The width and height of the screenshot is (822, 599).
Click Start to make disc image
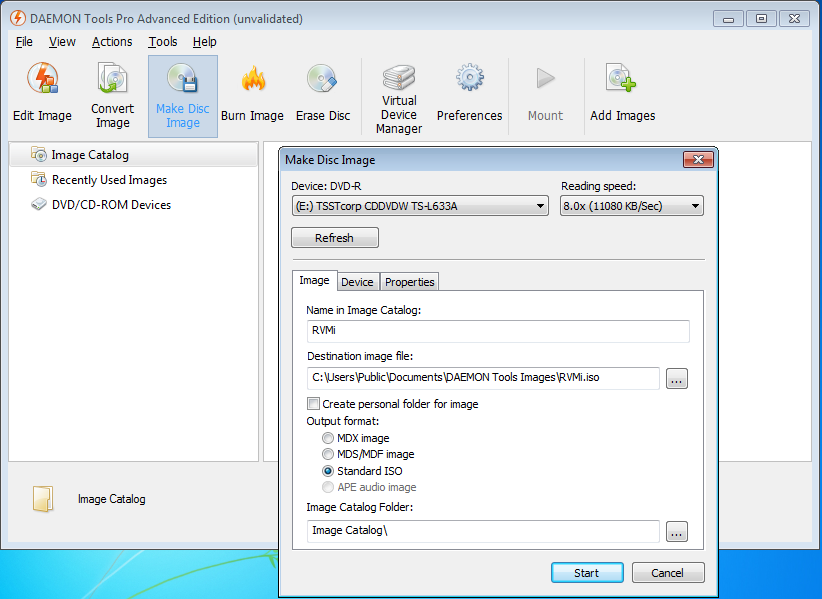click(587, 572)
